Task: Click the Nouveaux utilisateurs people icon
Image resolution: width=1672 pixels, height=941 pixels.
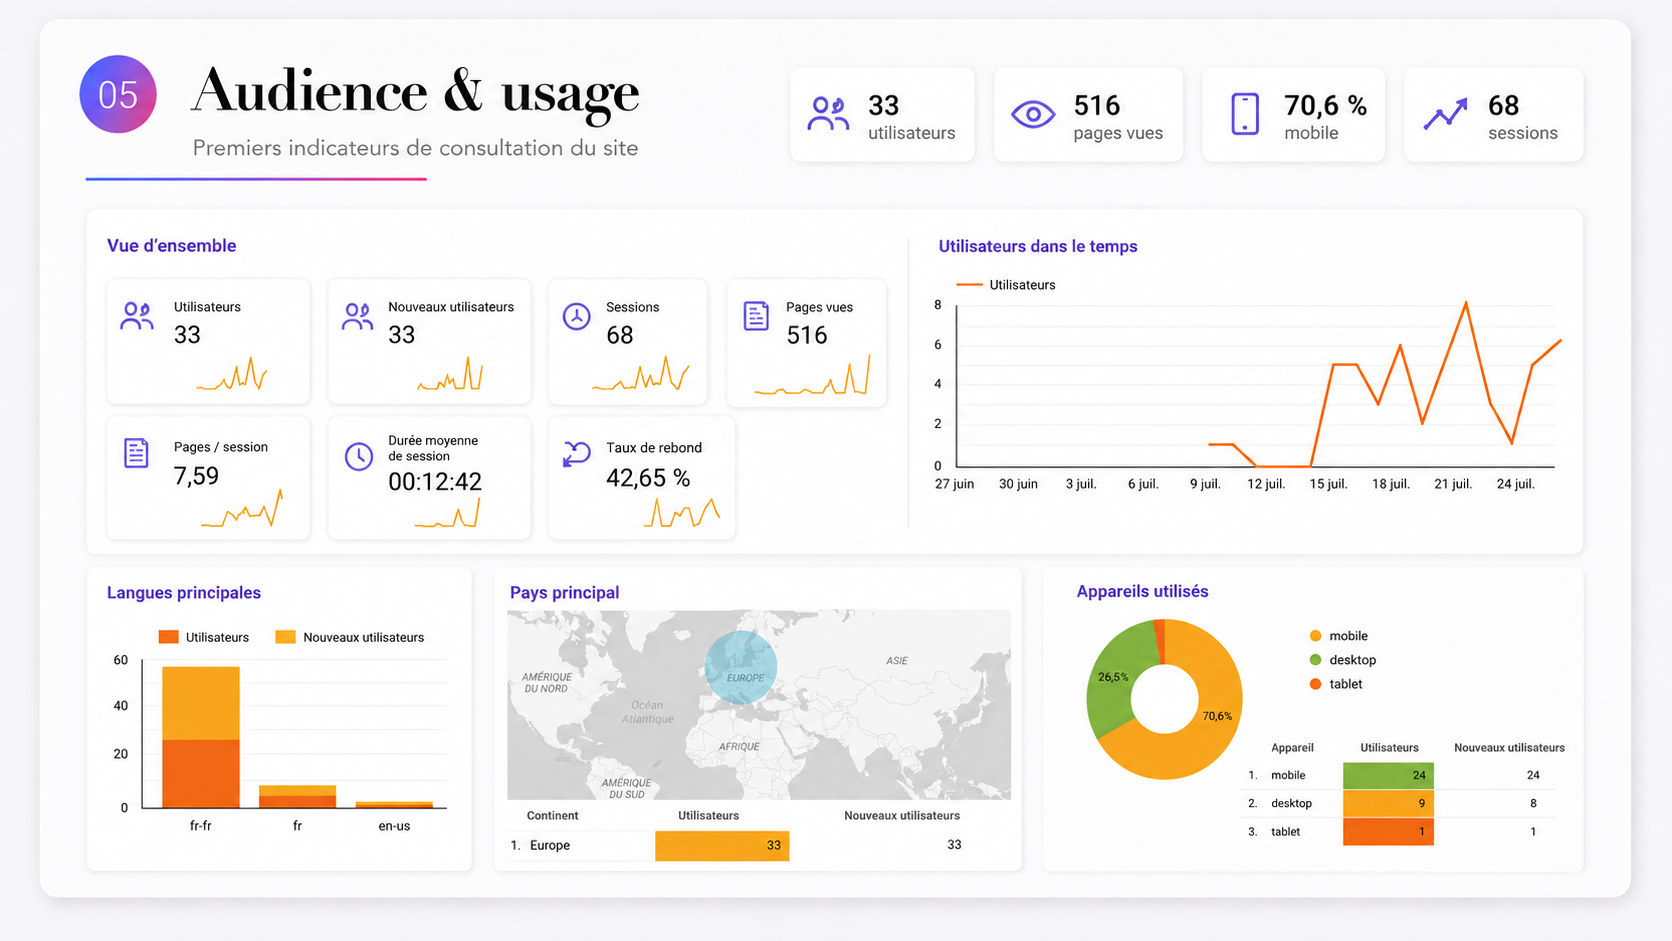Action: pyautogui.click(x=357, y=316)
